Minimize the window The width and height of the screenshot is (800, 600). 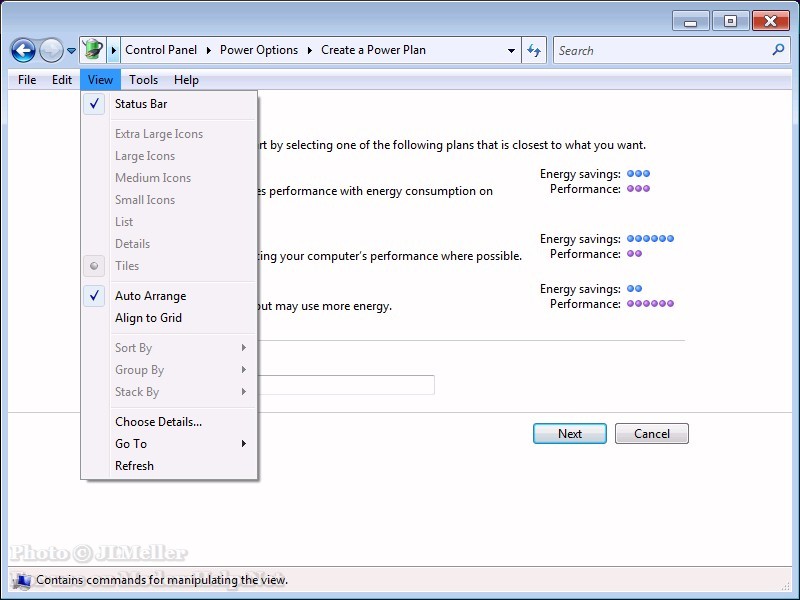[x=690, y=21]
